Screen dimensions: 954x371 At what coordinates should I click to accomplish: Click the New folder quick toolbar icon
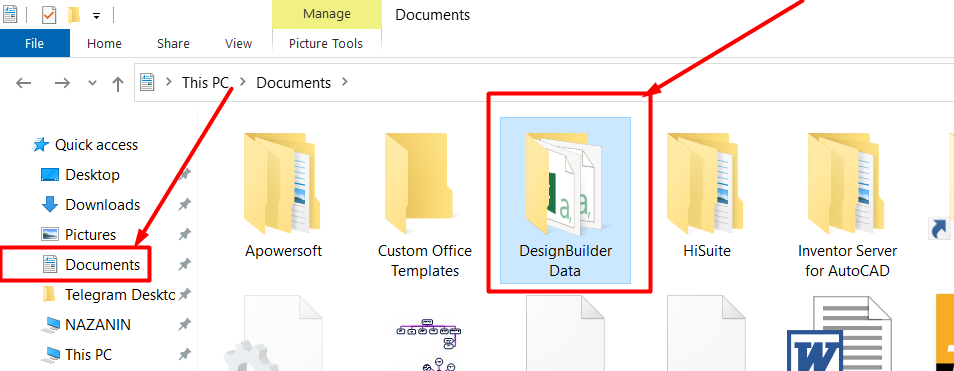coord(74,15)
